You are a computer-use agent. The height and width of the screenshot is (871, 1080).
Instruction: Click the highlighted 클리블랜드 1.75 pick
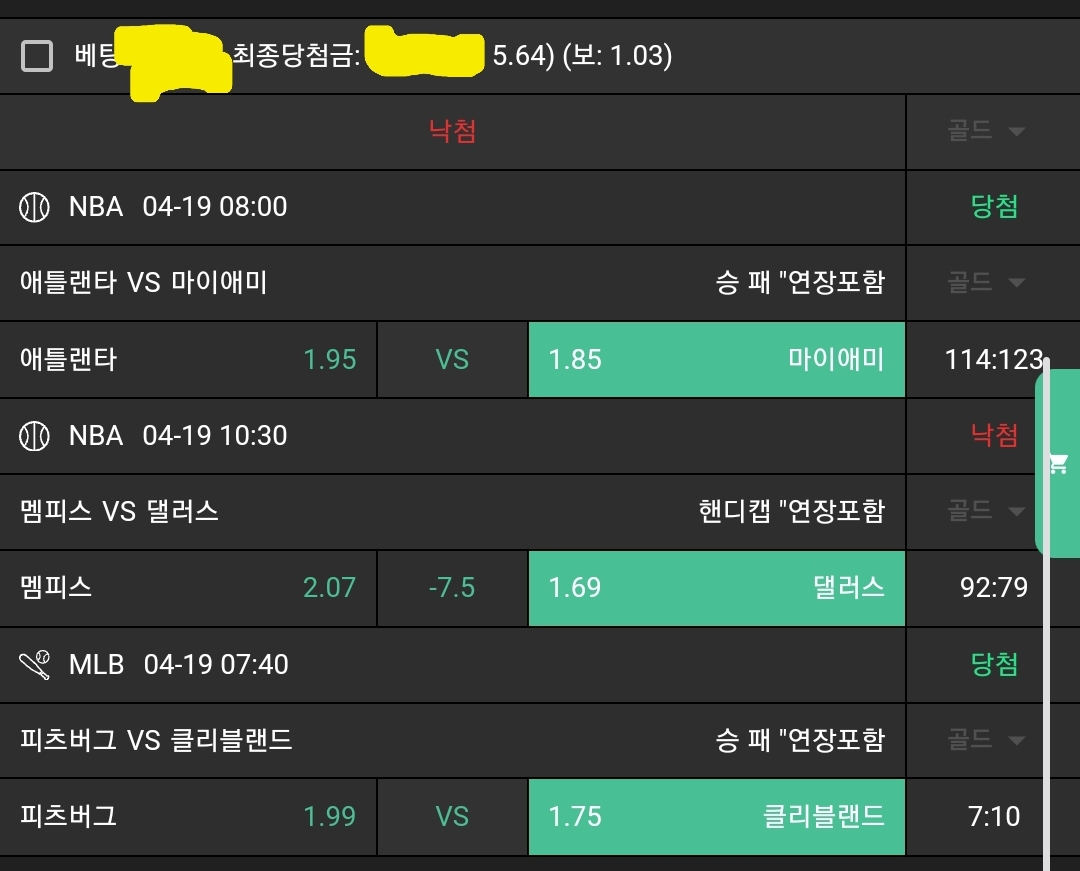[716, 816]
